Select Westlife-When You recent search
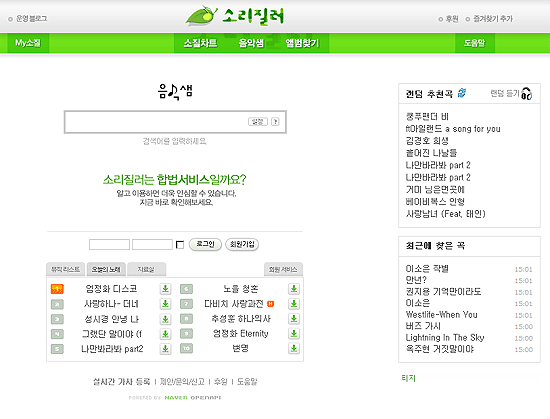The height and width of the screenshot is (419, 550). [442, 315]
